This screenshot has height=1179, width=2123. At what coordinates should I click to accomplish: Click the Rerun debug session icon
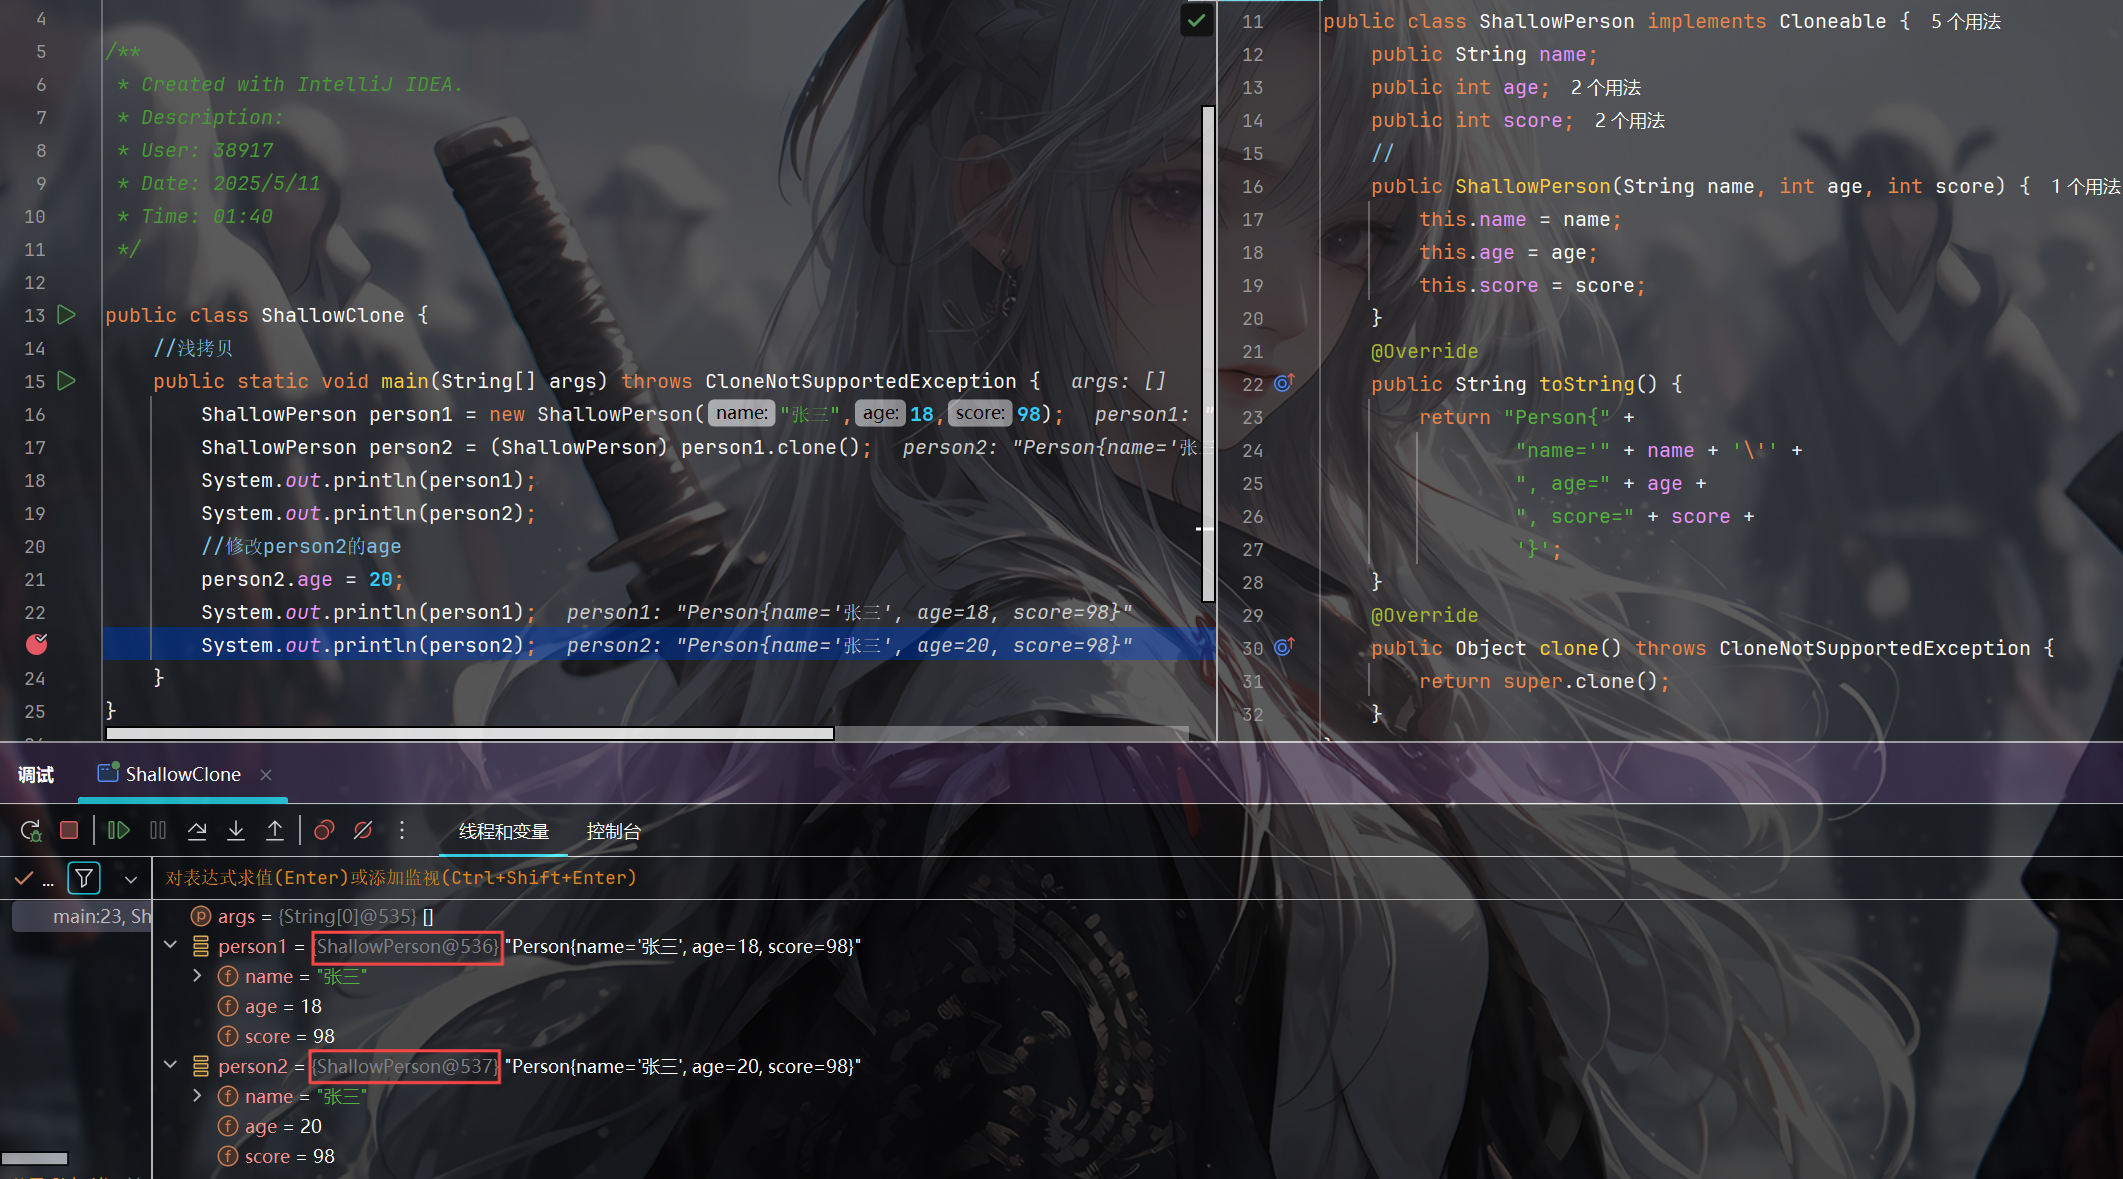pos(30,831)
